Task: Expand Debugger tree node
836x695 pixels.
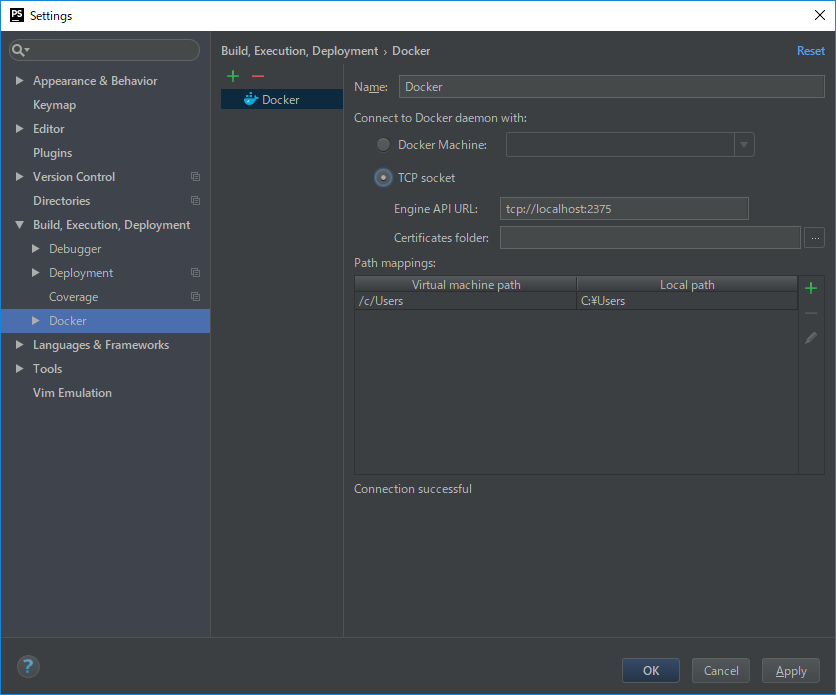Action: 36,248
